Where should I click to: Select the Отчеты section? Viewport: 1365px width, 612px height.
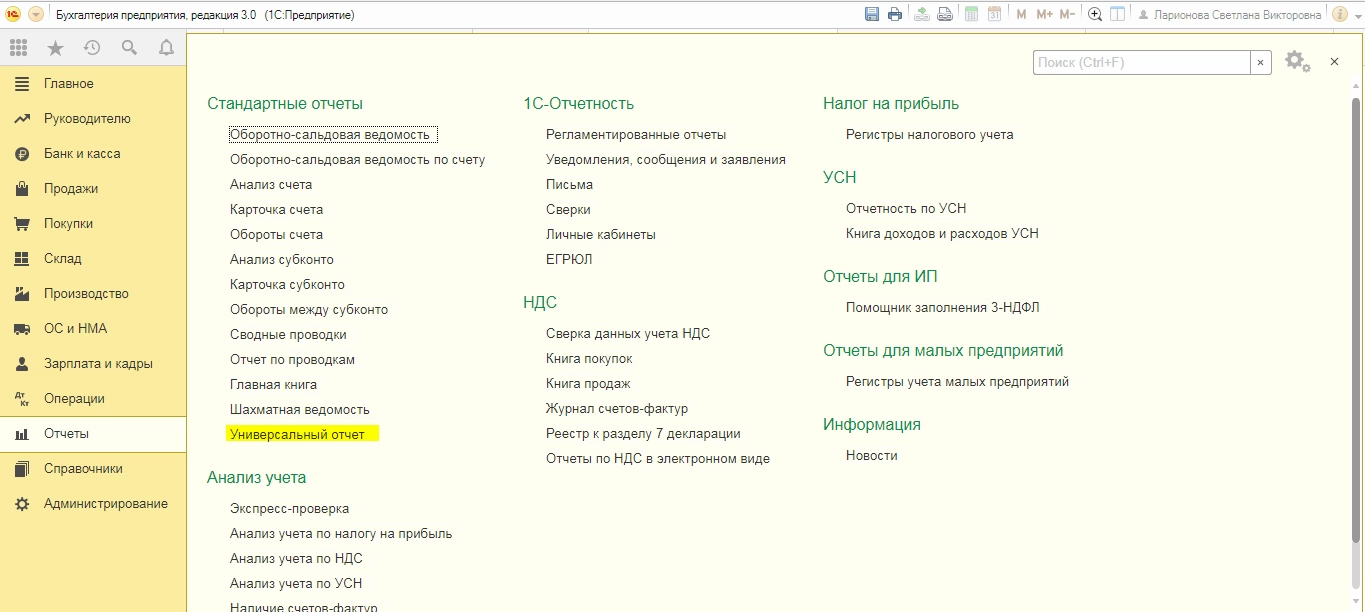93,434
